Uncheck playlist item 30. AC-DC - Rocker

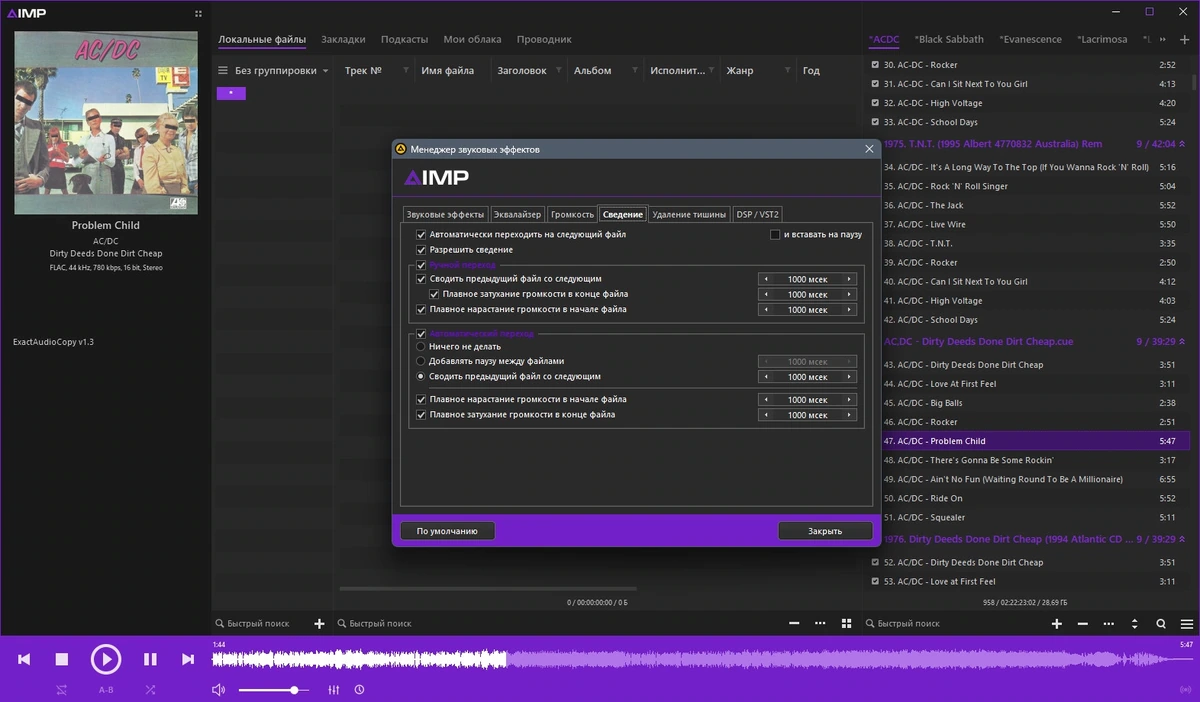876,65
